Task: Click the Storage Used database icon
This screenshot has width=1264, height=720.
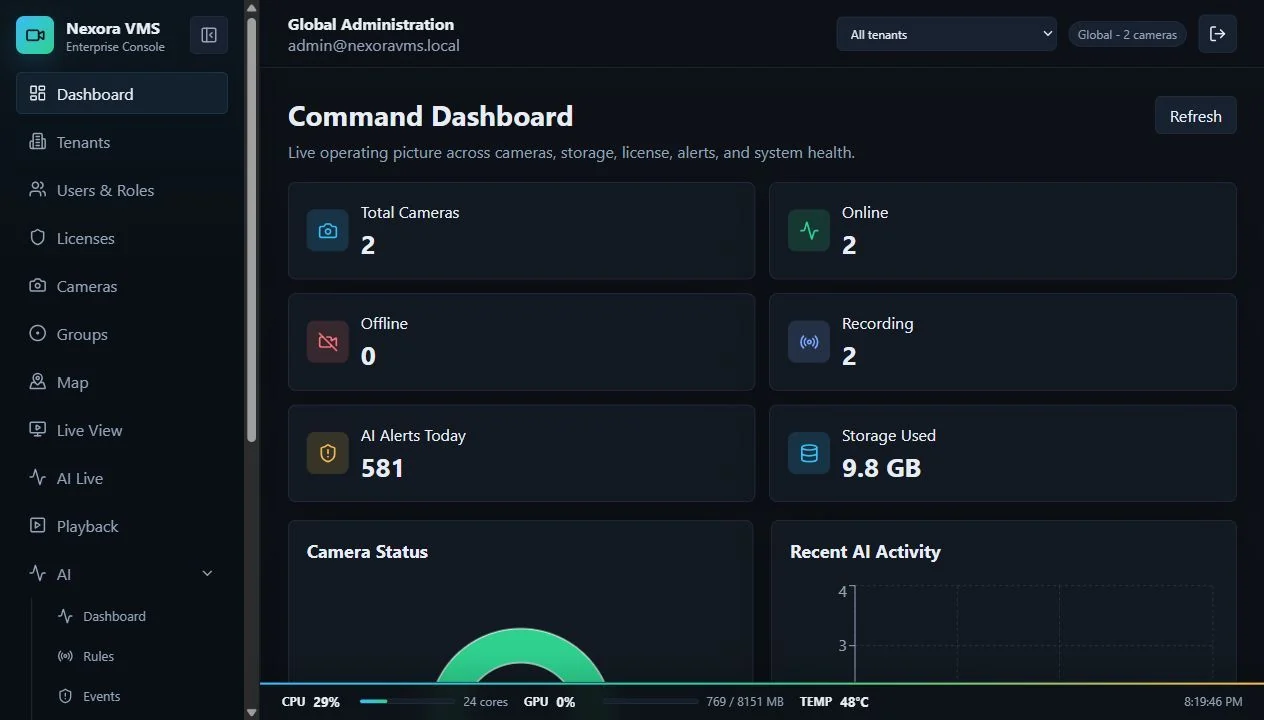Action: (809, 454)
